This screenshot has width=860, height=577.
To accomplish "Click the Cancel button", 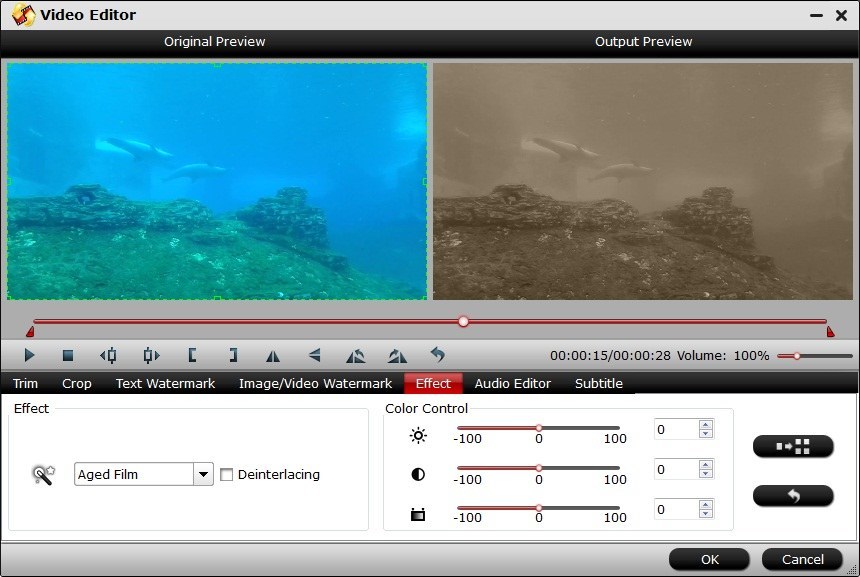I will point(802,559).
